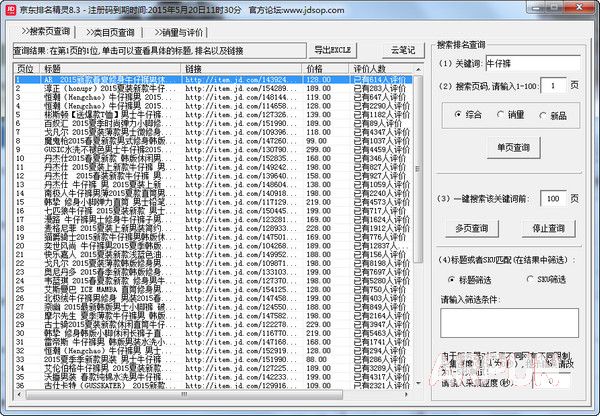Viewport: 600px width, 416px height.
Task: Select row 34 艾伦伯格牛仔裤 result
Action: tap(214, 368)
